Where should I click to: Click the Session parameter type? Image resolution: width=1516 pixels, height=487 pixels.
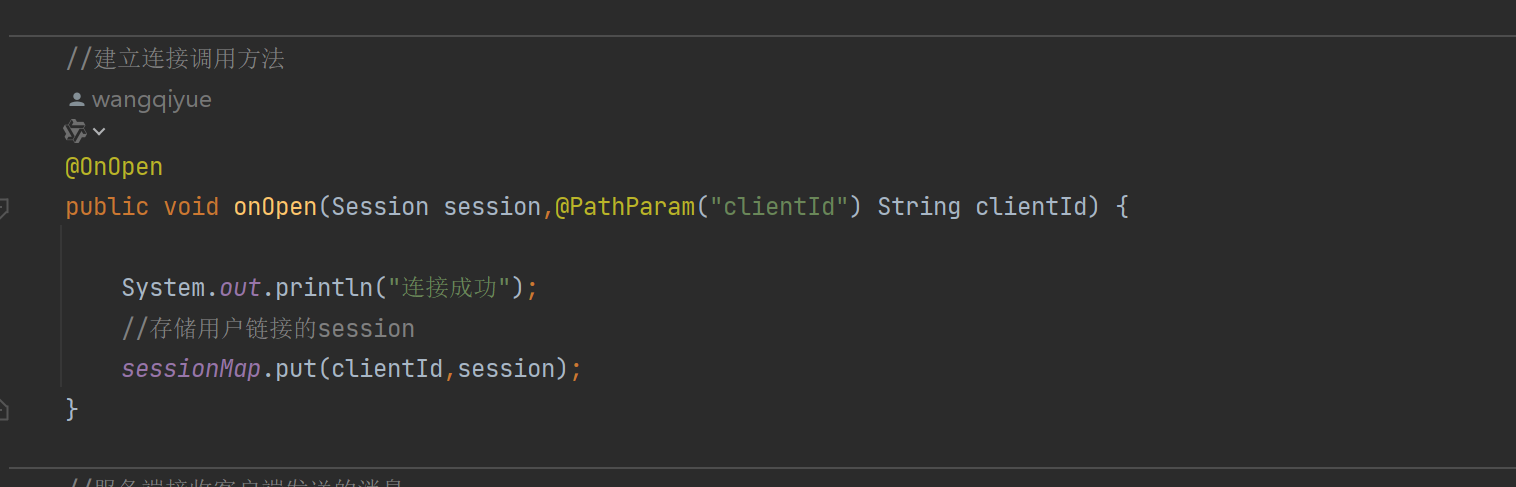point(380,207)
